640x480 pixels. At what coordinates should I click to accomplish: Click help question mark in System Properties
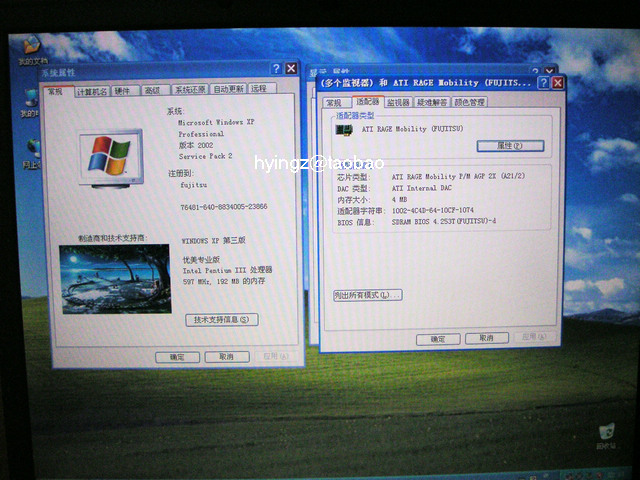click(276, 68)
